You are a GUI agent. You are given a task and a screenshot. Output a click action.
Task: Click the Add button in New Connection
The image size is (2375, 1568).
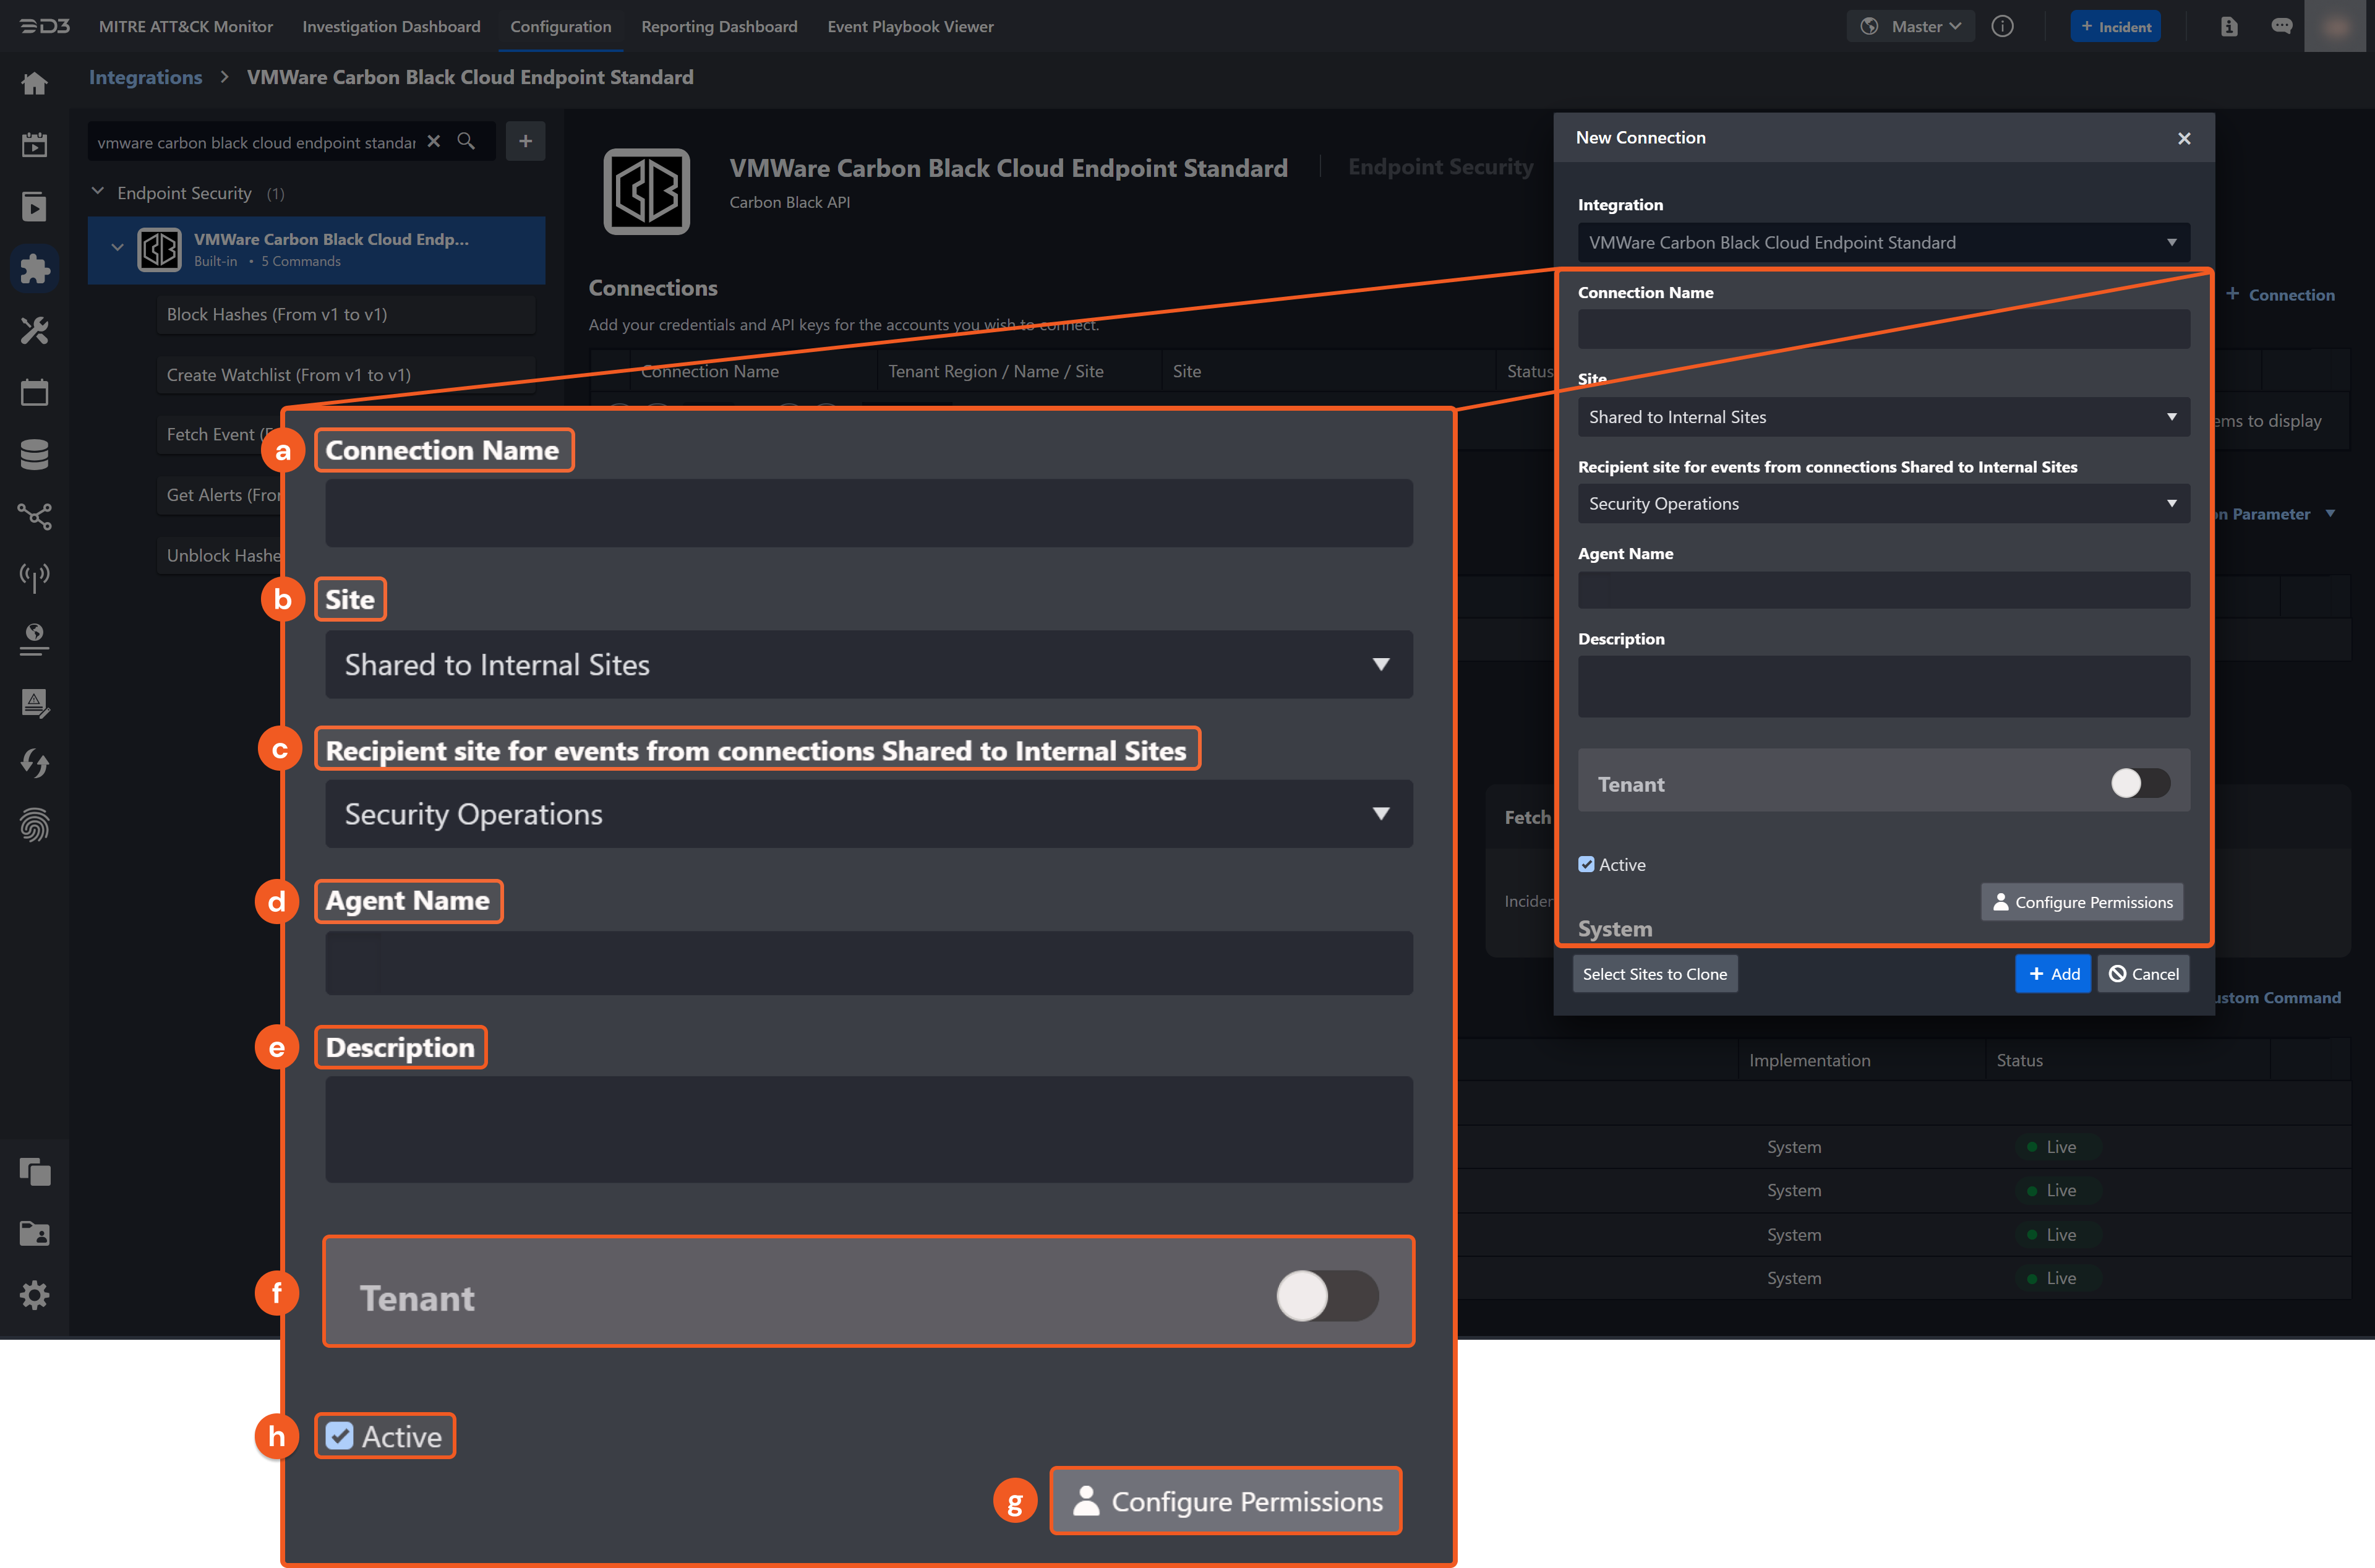[x=2052, y=974]
